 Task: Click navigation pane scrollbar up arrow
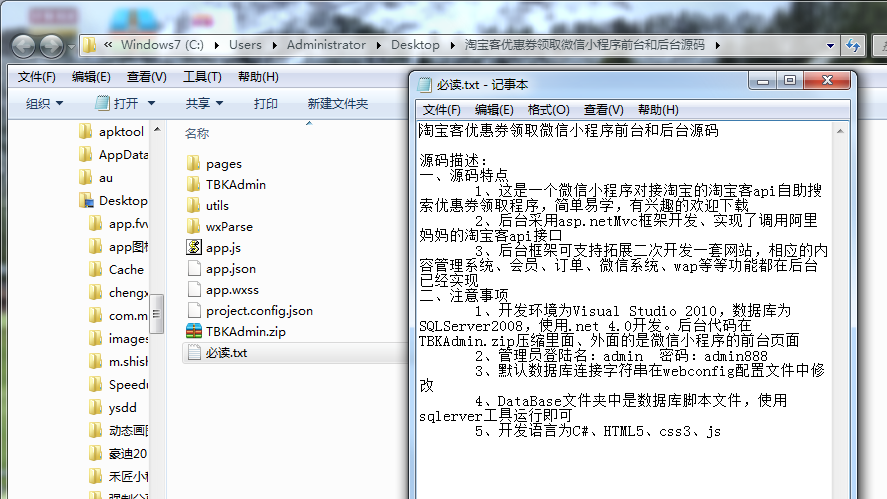pos(157,130)
